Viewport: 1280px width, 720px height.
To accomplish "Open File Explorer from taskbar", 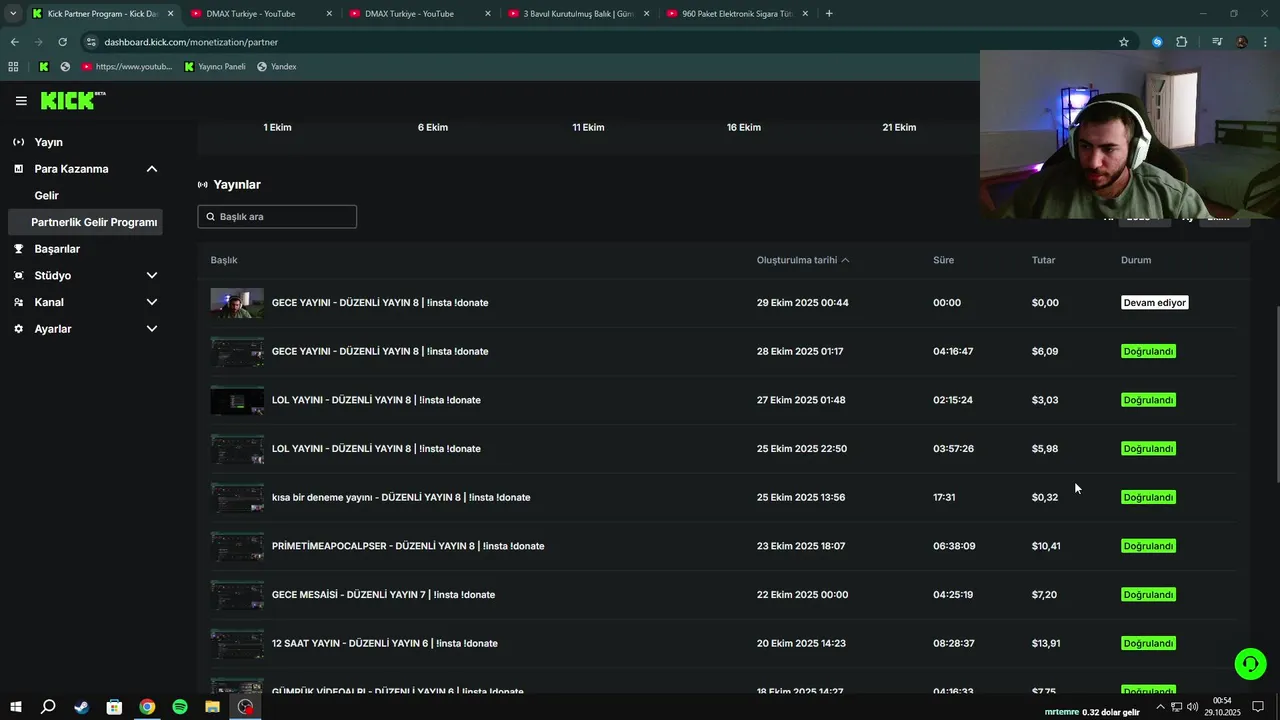I will 212,707.
